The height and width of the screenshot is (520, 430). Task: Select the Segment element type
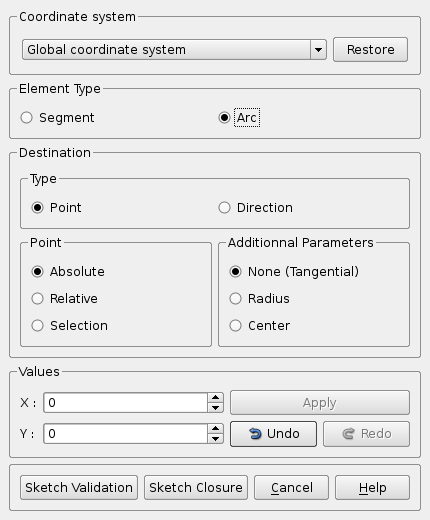coord(57,118)
